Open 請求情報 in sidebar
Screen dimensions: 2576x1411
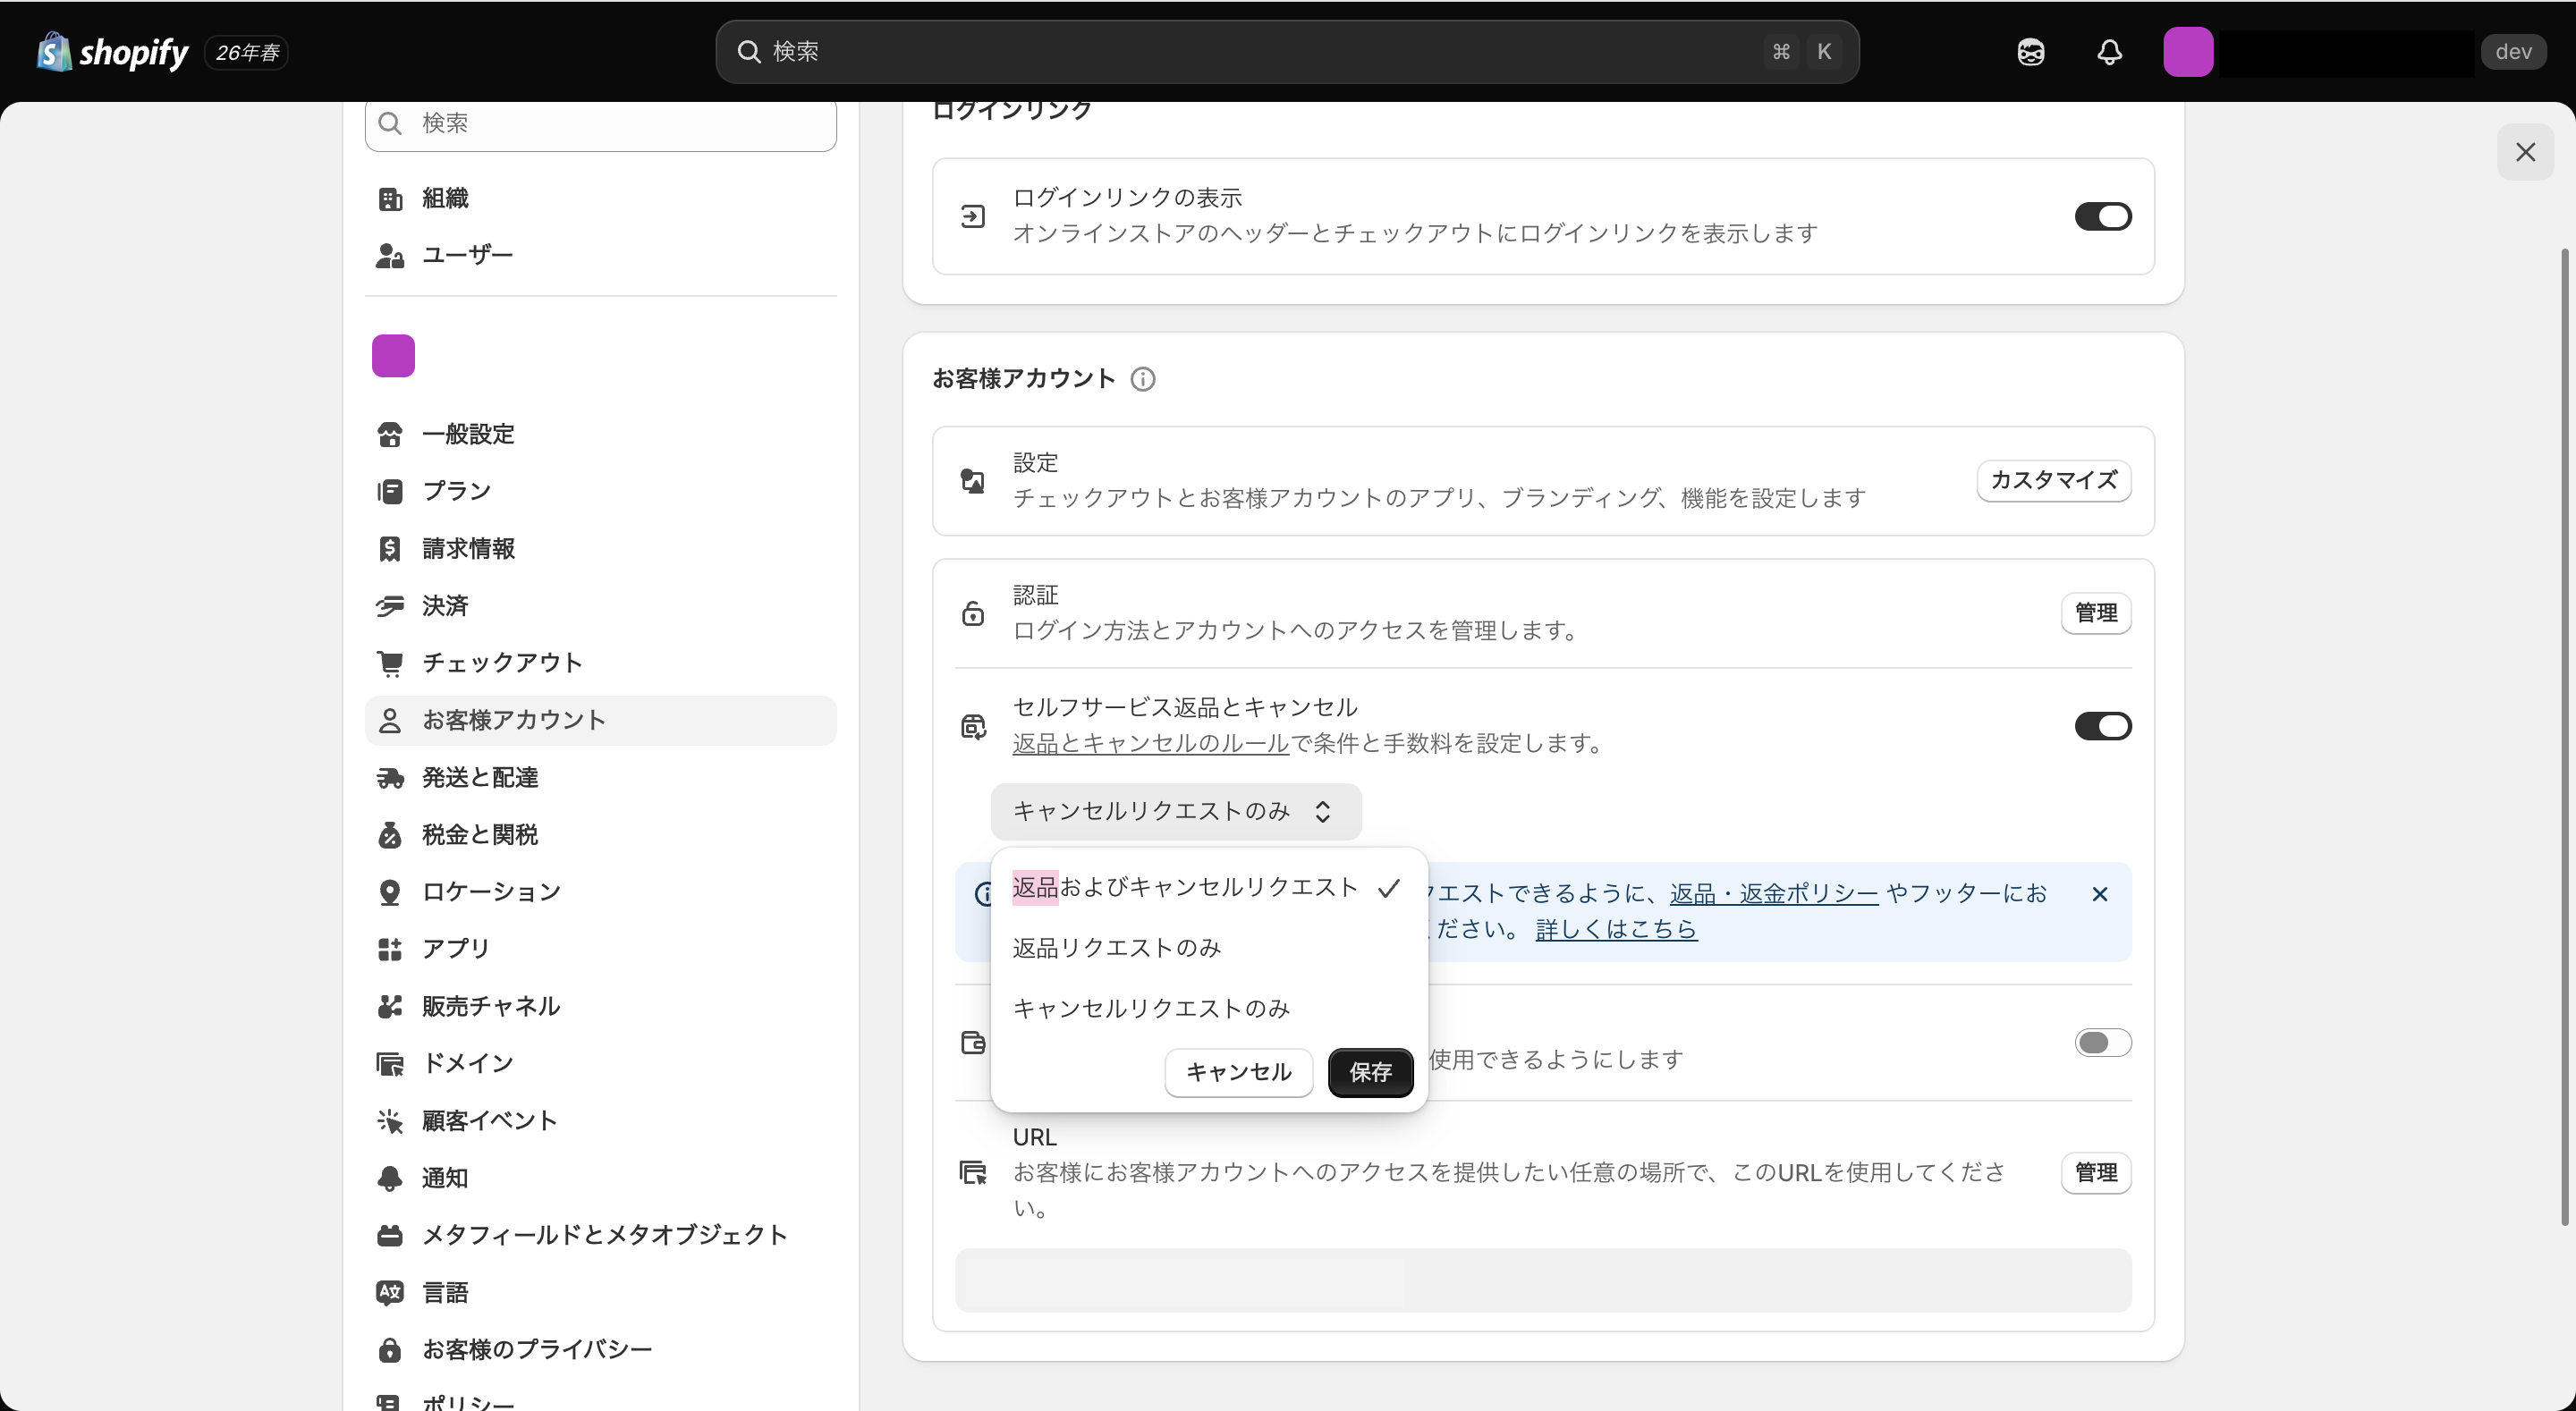(x=600, y=549)
